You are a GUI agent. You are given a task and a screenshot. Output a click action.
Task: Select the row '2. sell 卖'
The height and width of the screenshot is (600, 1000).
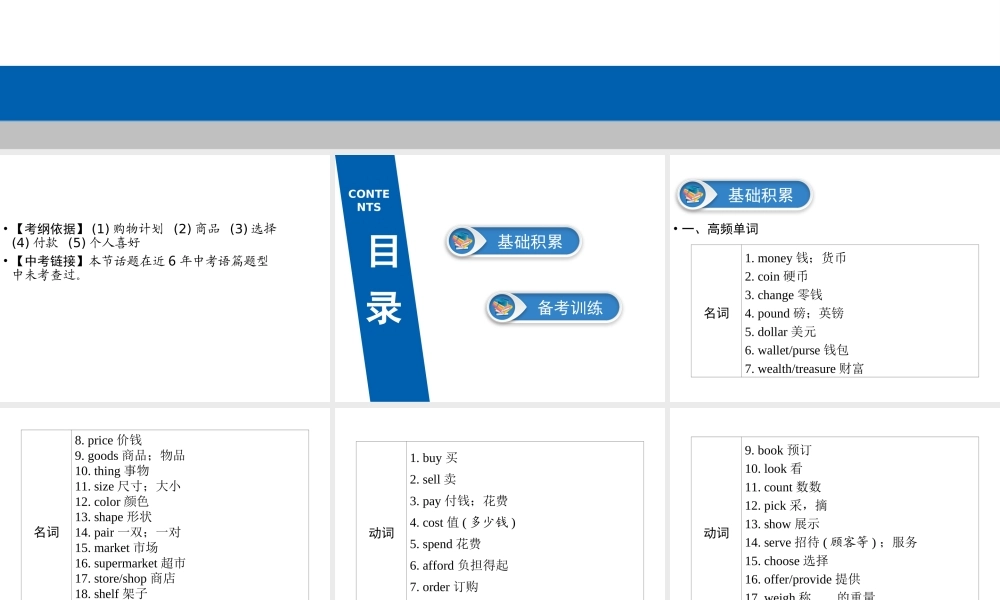(x=433, y=479)
